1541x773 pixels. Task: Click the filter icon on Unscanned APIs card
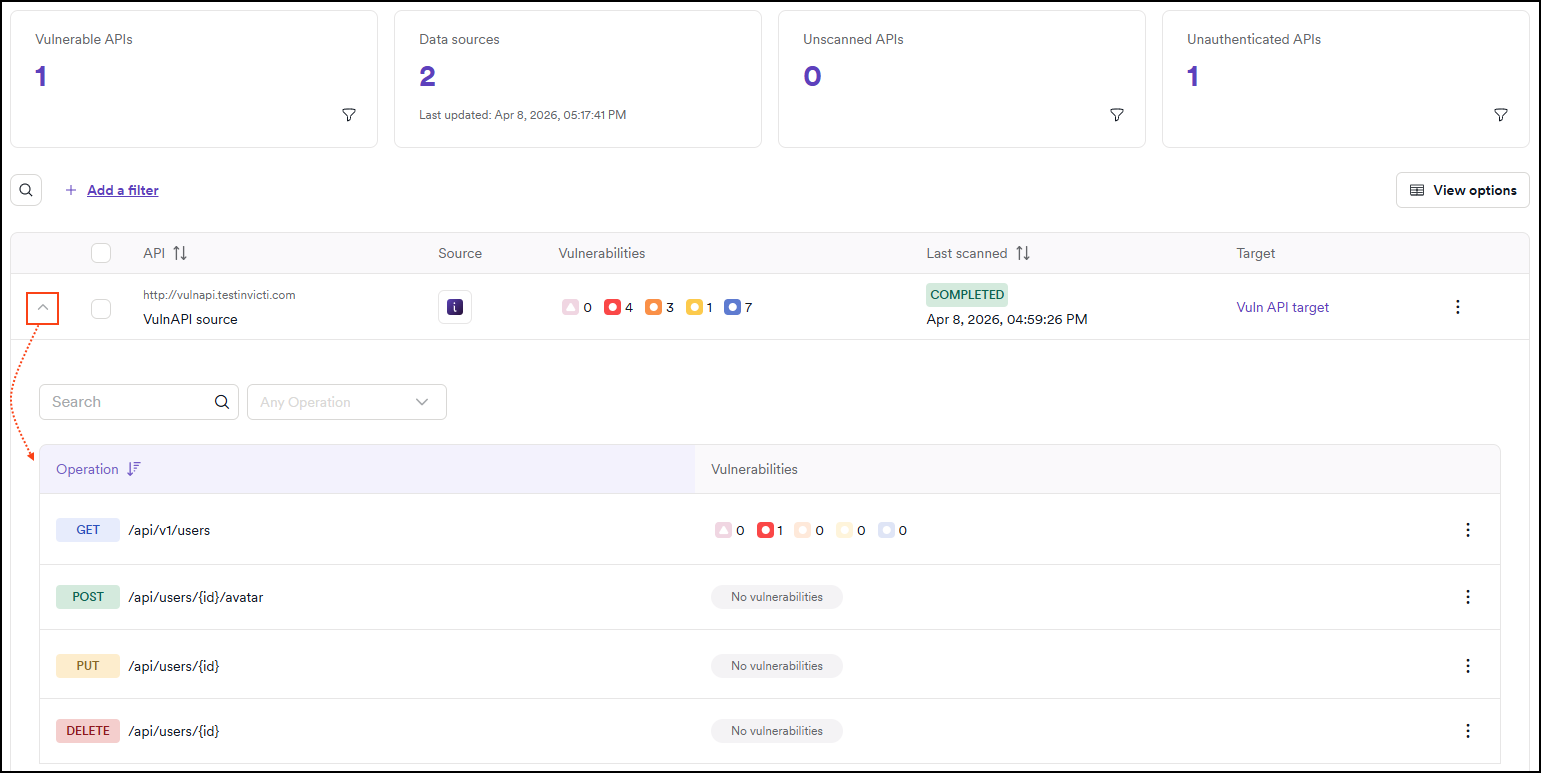click(x=1117, y=116)
